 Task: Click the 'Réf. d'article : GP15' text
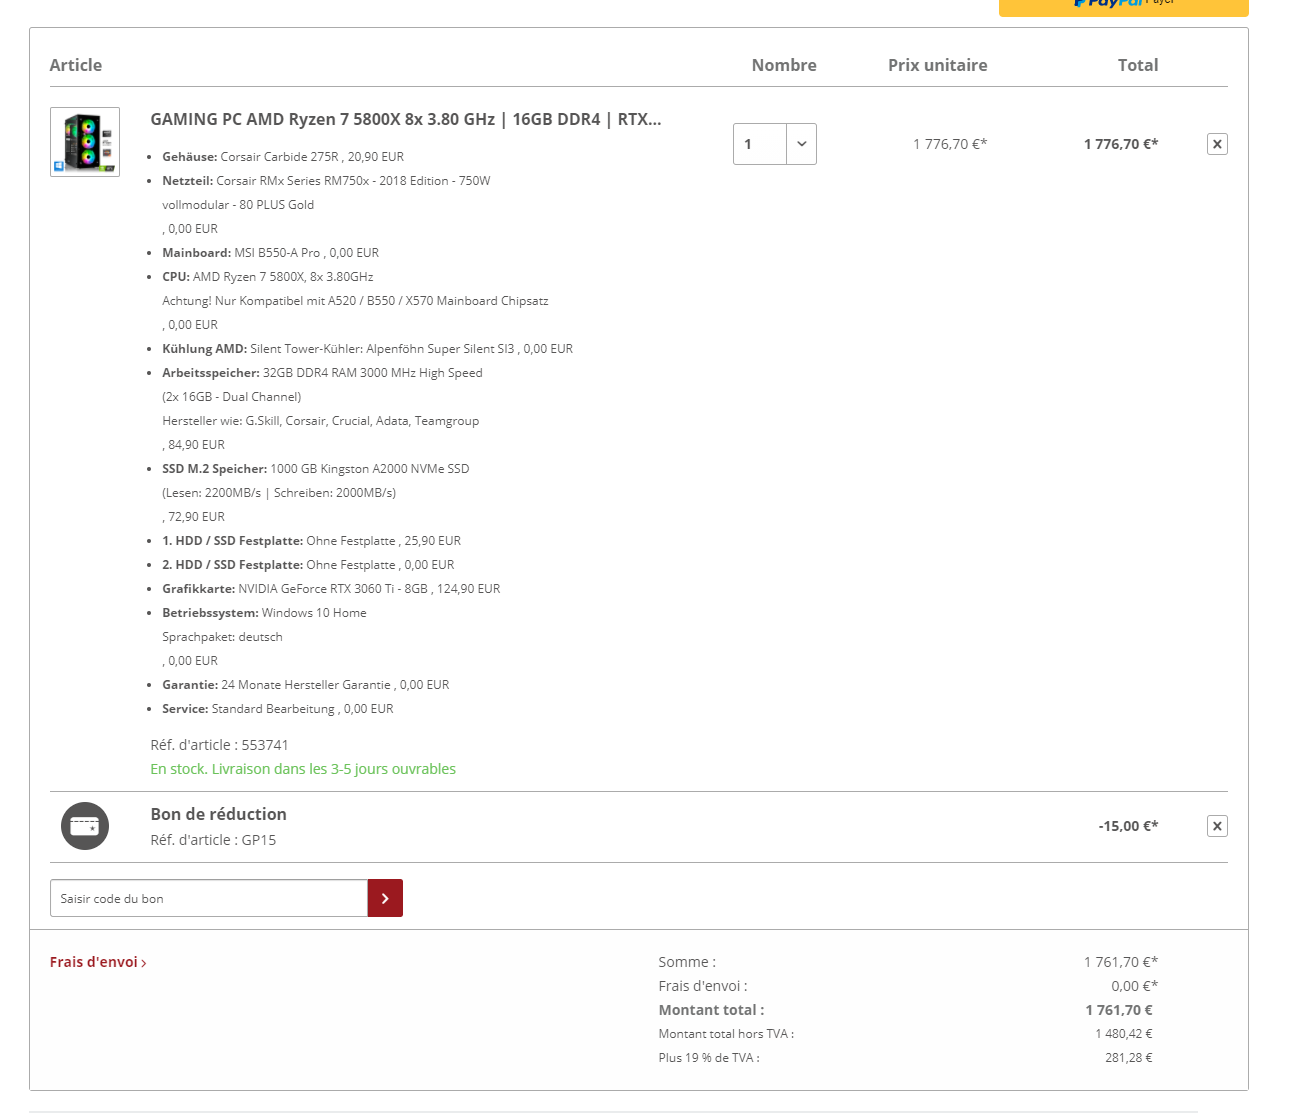tap(213, 840)
